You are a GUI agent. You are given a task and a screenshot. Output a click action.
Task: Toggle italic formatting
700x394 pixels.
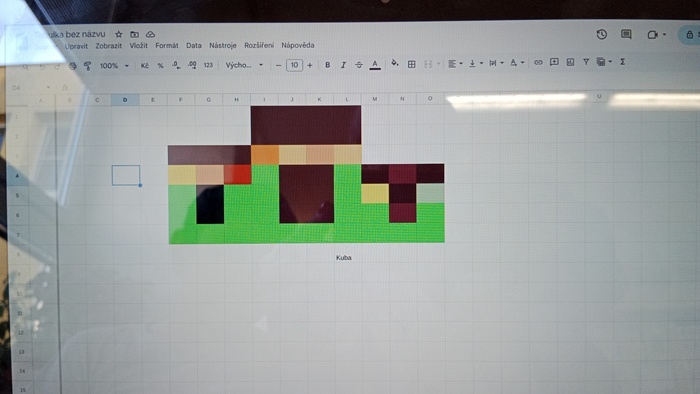pos(343,65)
